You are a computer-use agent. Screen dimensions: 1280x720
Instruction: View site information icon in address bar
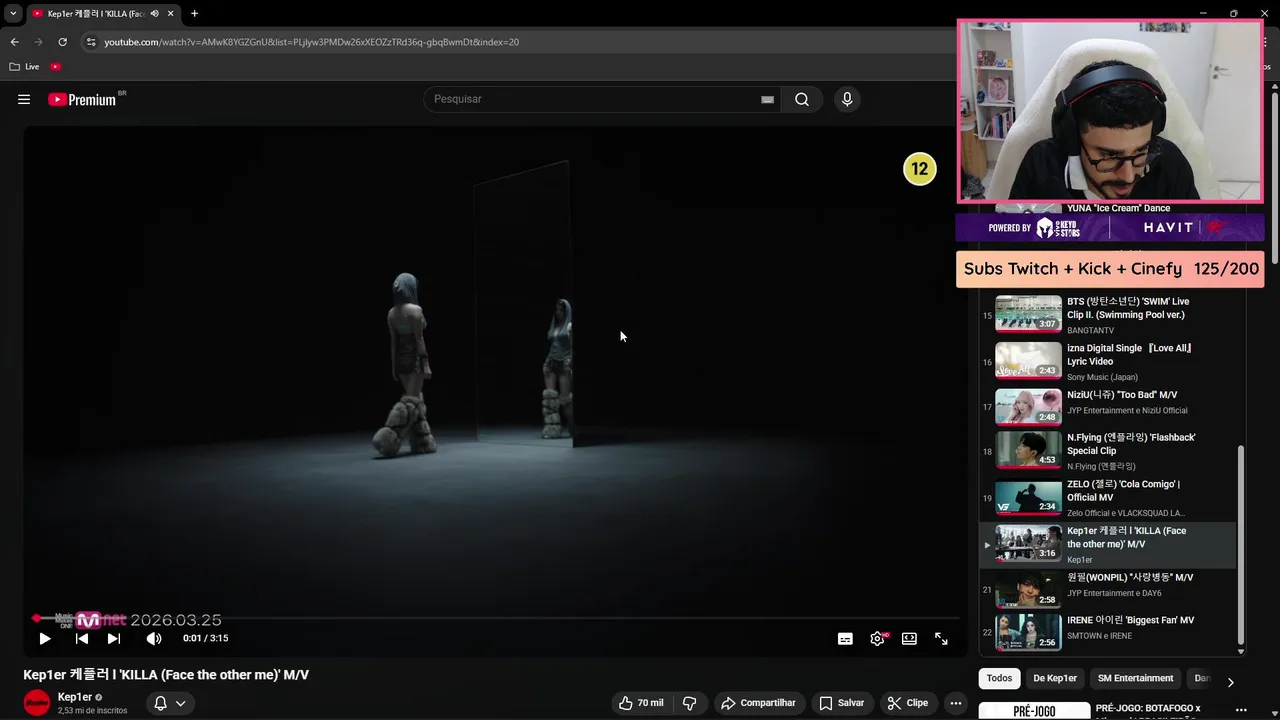91,42
